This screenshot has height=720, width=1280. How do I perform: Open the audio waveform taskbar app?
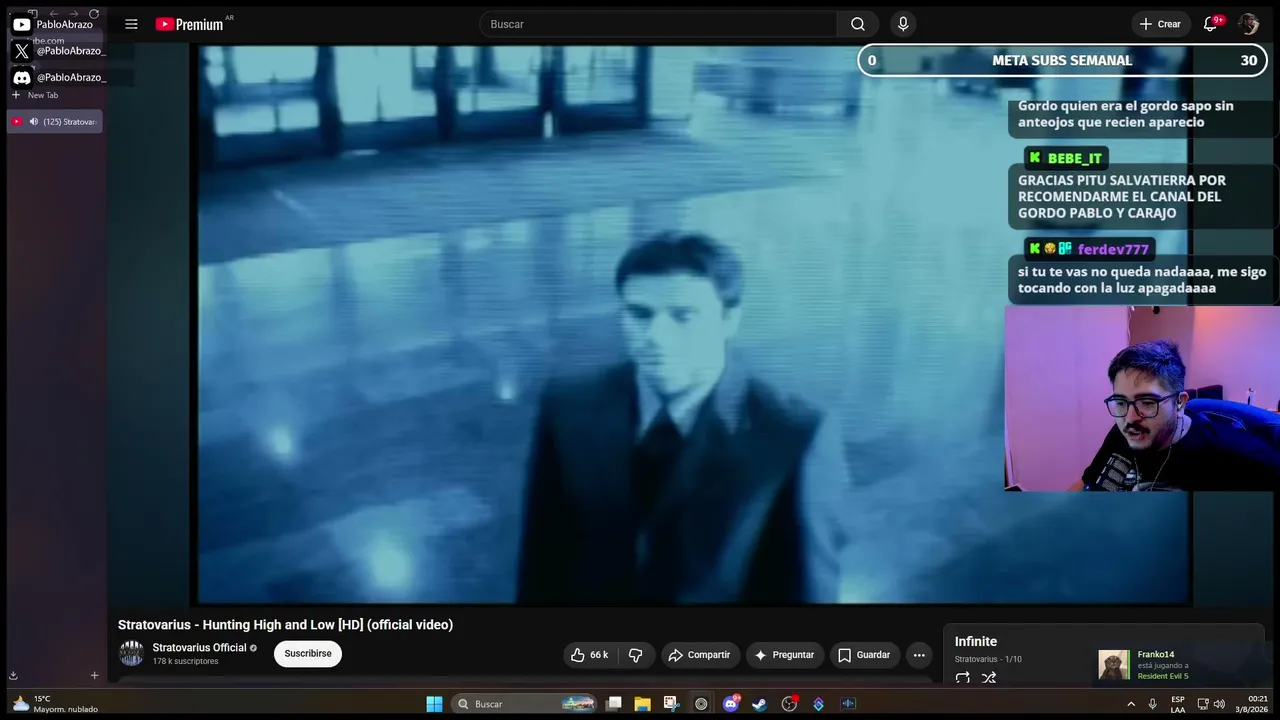click(x=848, y=704)
